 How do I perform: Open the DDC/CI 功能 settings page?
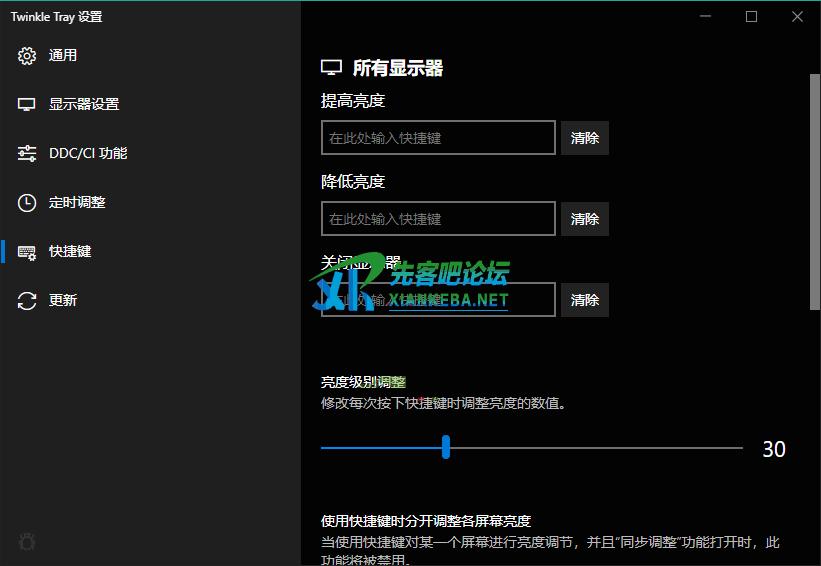point(88,154)
